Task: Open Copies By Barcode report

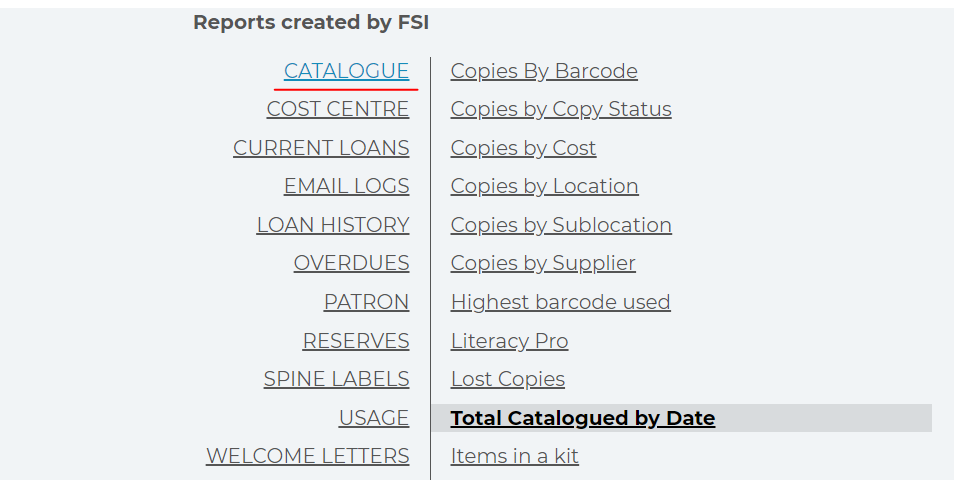Action: [544, 71]
